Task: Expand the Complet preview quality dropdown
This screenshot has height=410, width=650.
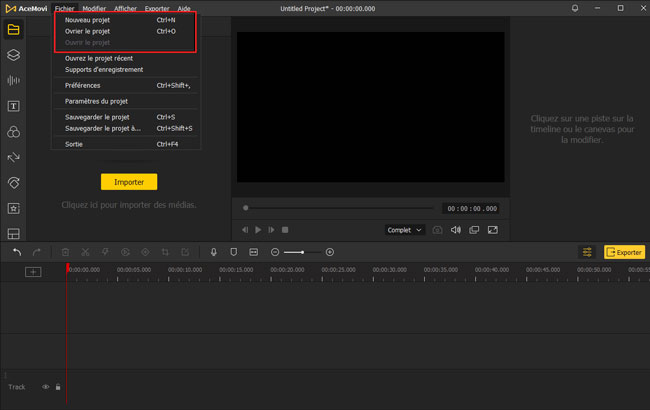Action: tap(404, 230)
